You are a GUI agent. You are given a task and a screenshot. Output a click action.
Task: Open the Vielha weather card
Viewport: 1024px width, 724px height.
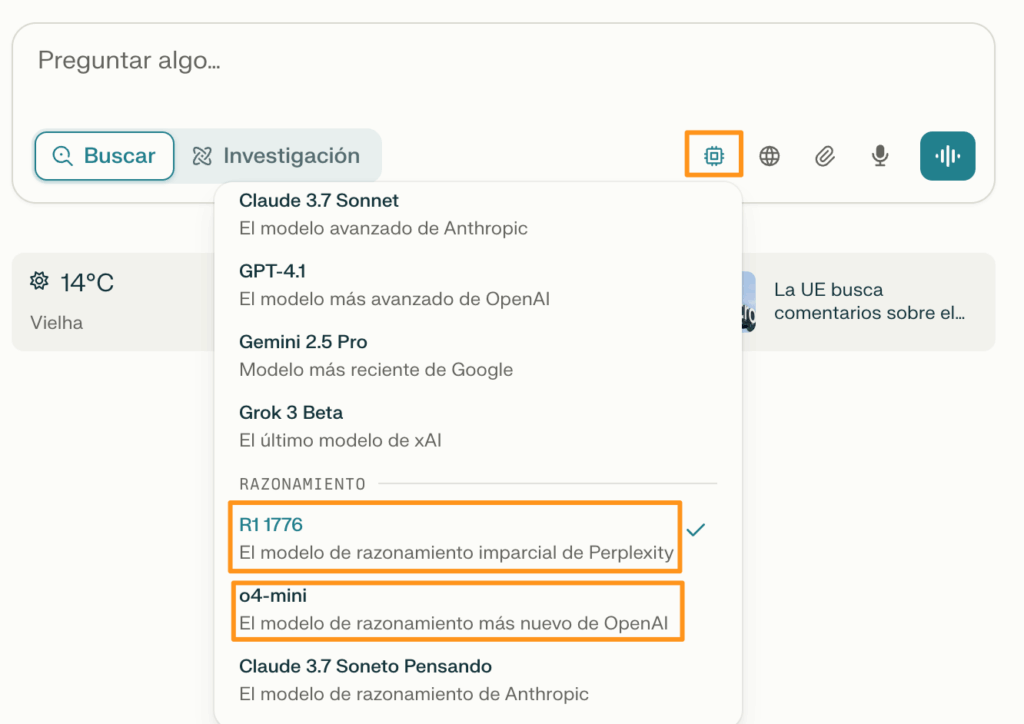point(114,302)
